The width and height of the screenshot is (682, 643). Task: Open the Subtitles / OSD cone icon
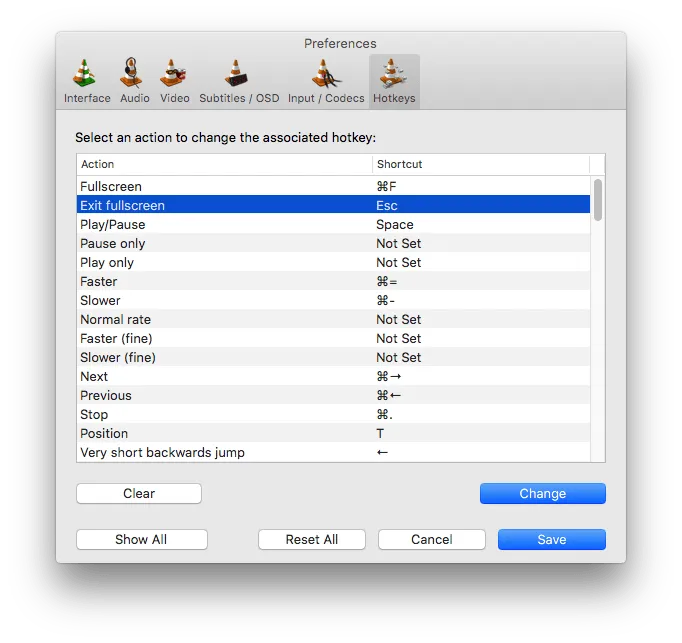pyautogui.click(x=236, y=73)
